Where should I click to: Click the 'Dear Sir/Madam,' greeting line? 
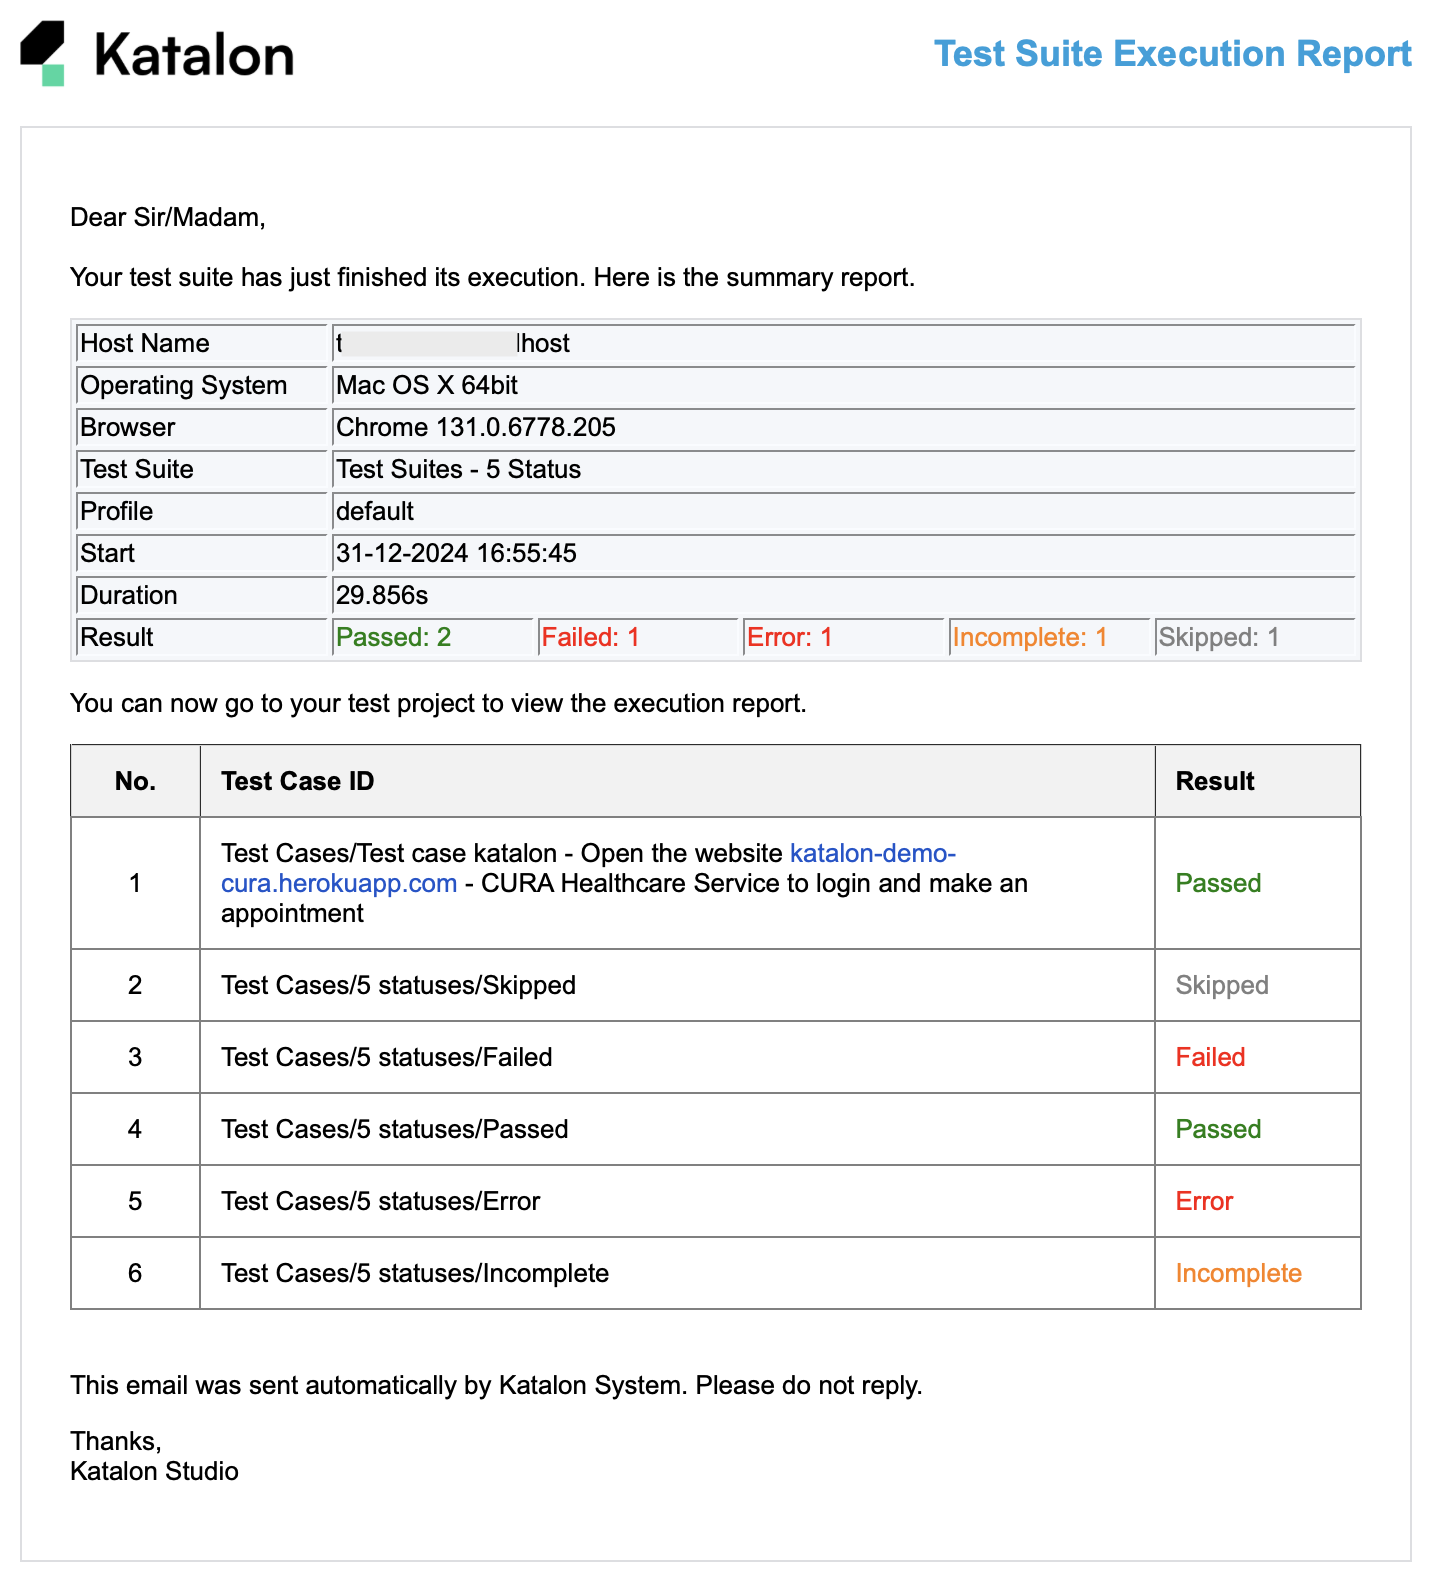pyautogui.click(x=168, y=217)
